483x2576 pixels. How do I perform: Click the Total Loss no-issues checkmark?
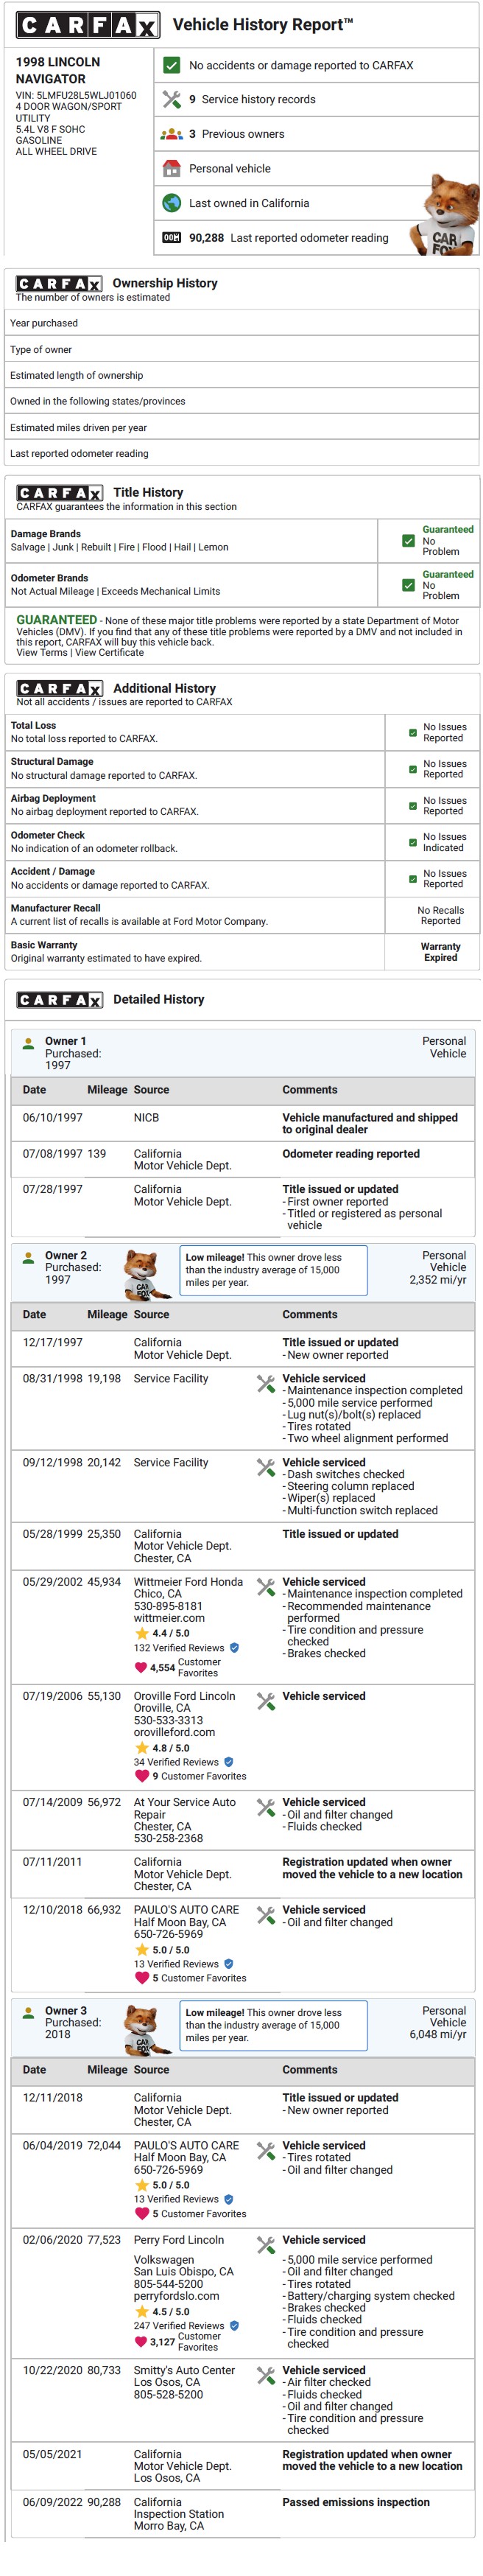pyautogui.click(x=413, y=733)
